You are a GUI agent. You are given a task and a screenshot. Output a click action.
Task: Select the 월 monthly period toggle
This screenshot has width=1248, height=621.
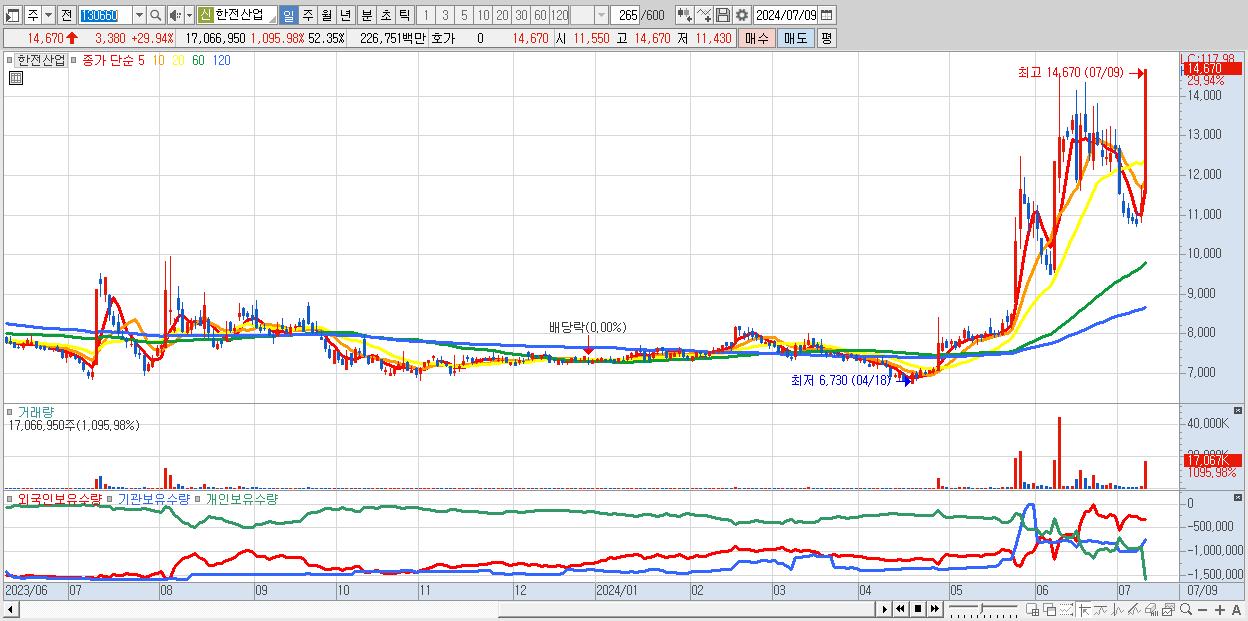(x=326, y=15)
